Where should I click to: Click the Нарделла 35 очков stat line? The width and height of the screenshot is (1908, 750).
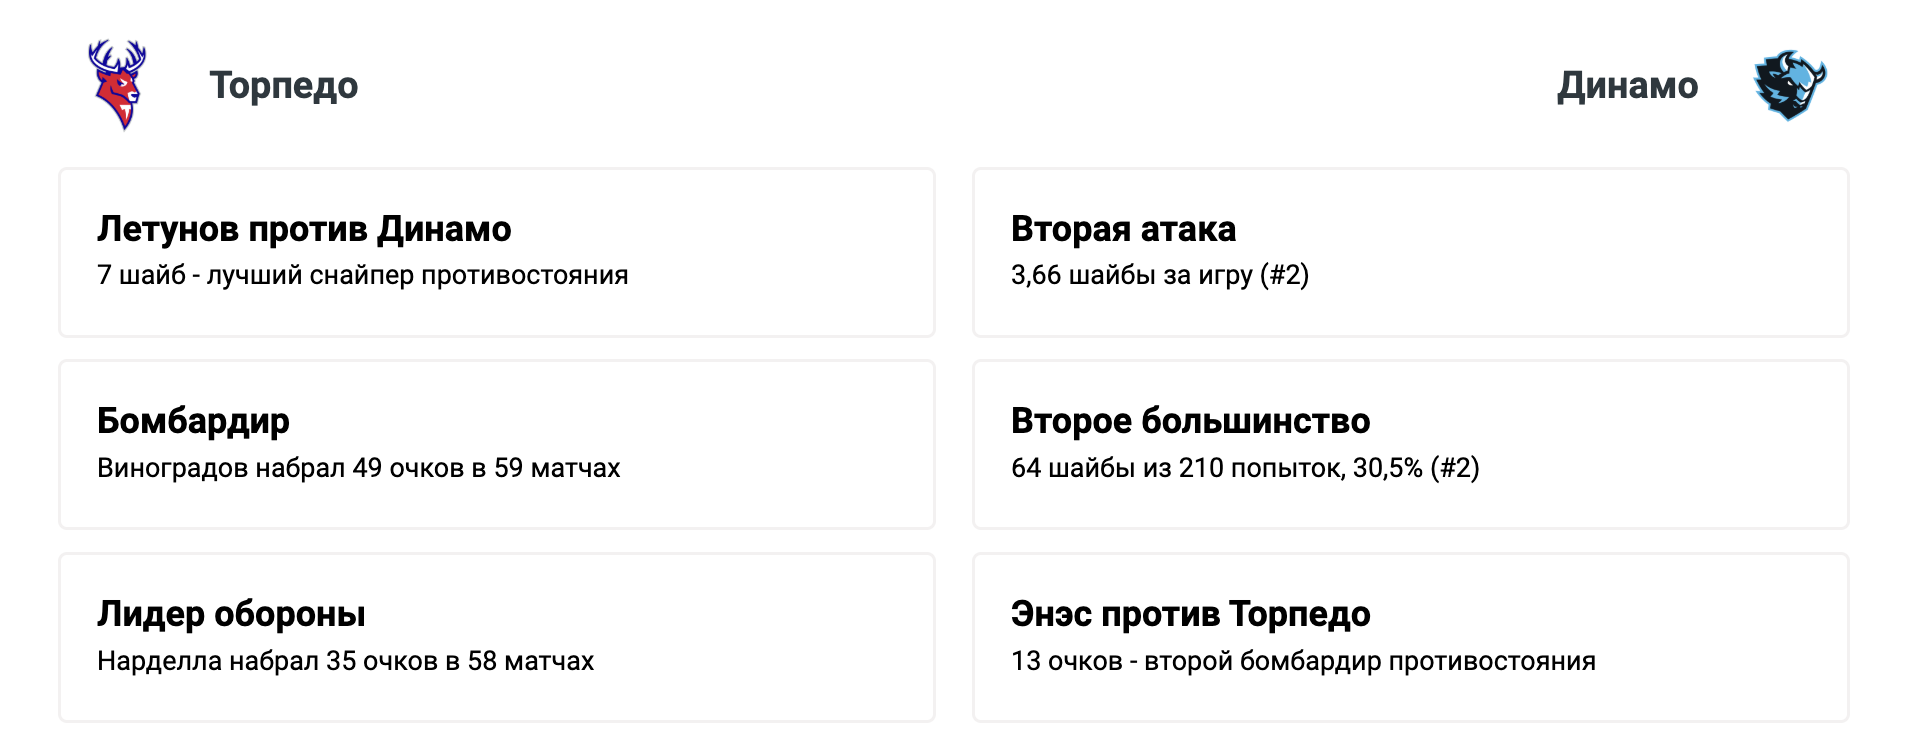tap(345, 661)
